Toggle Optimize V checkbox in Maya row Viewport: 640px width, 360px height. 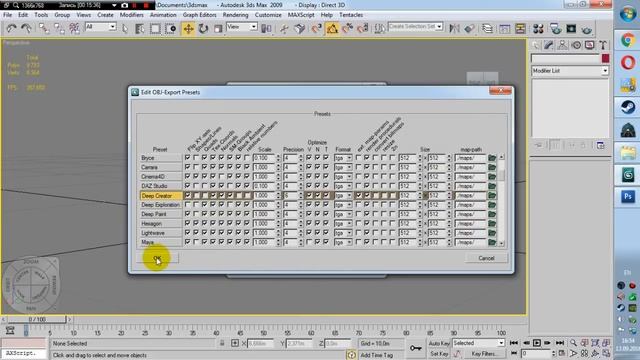(309, 242)
